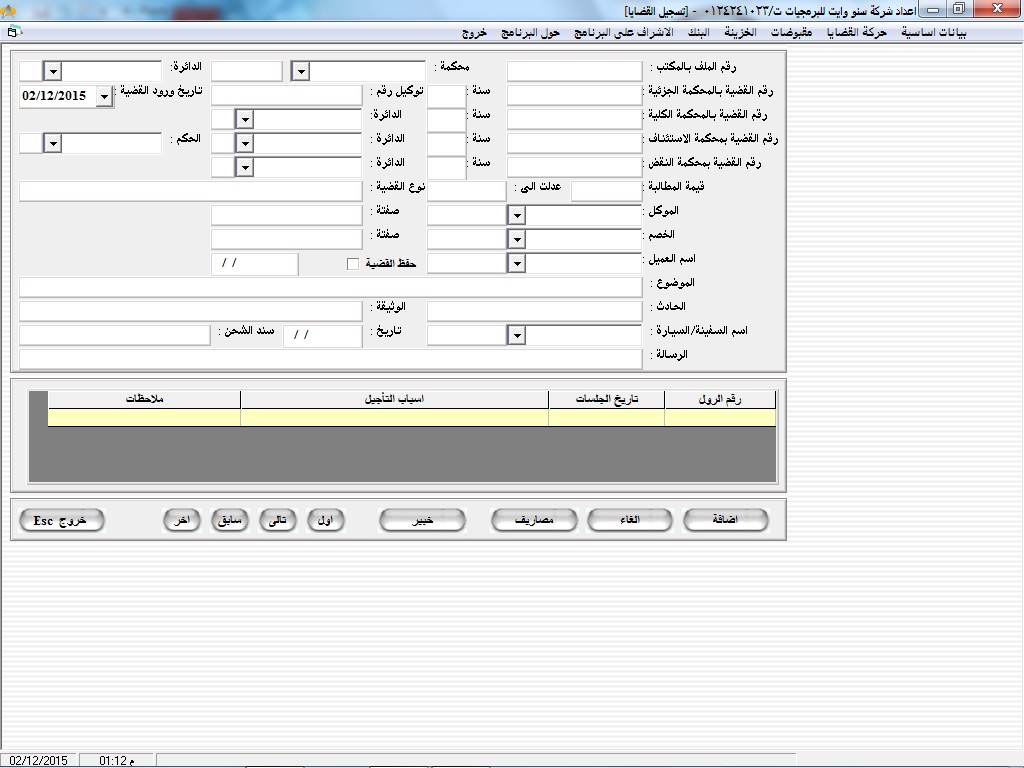Go to next record with تالى button
The image size is (1024, 768).
277,520
